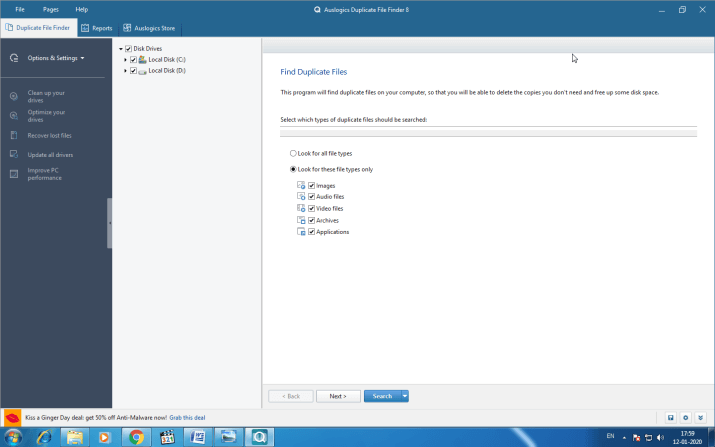This screenshot has height=447, width=715.
Task: Collapse the Disk Drives tree node
Action: click(x=121, y=48)
